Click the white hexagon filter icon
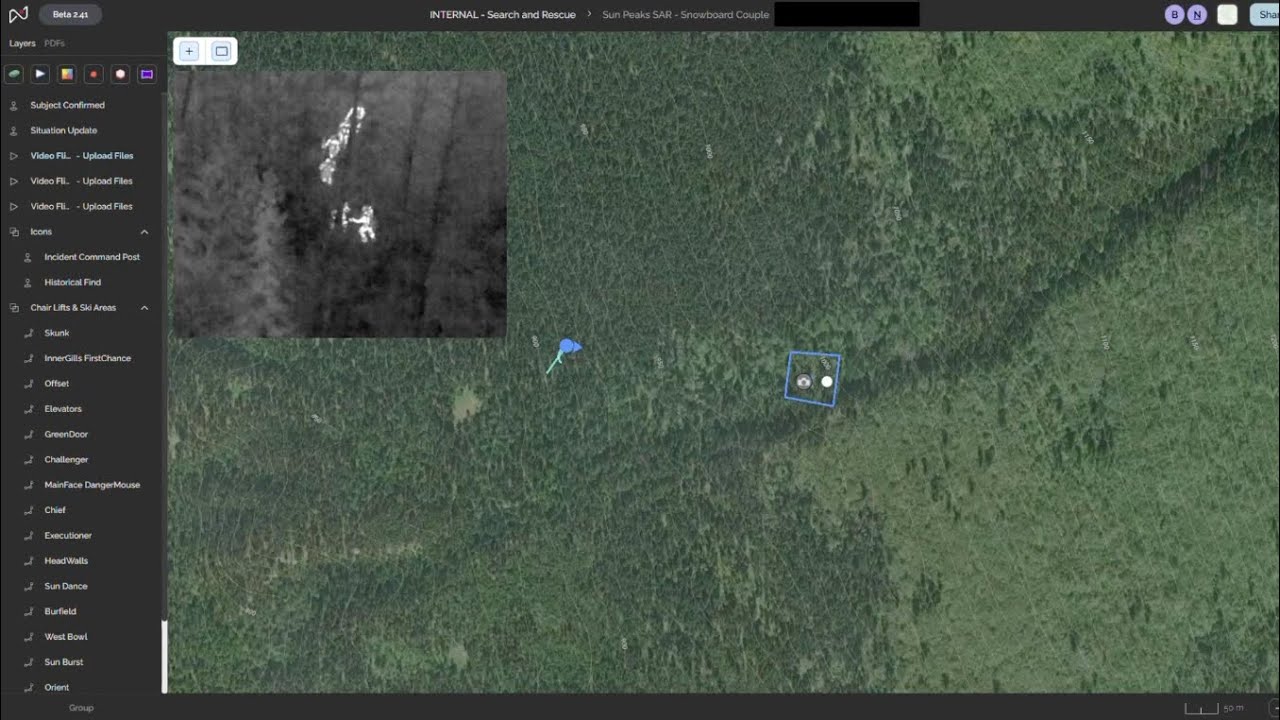 click(x=120, y=74)
